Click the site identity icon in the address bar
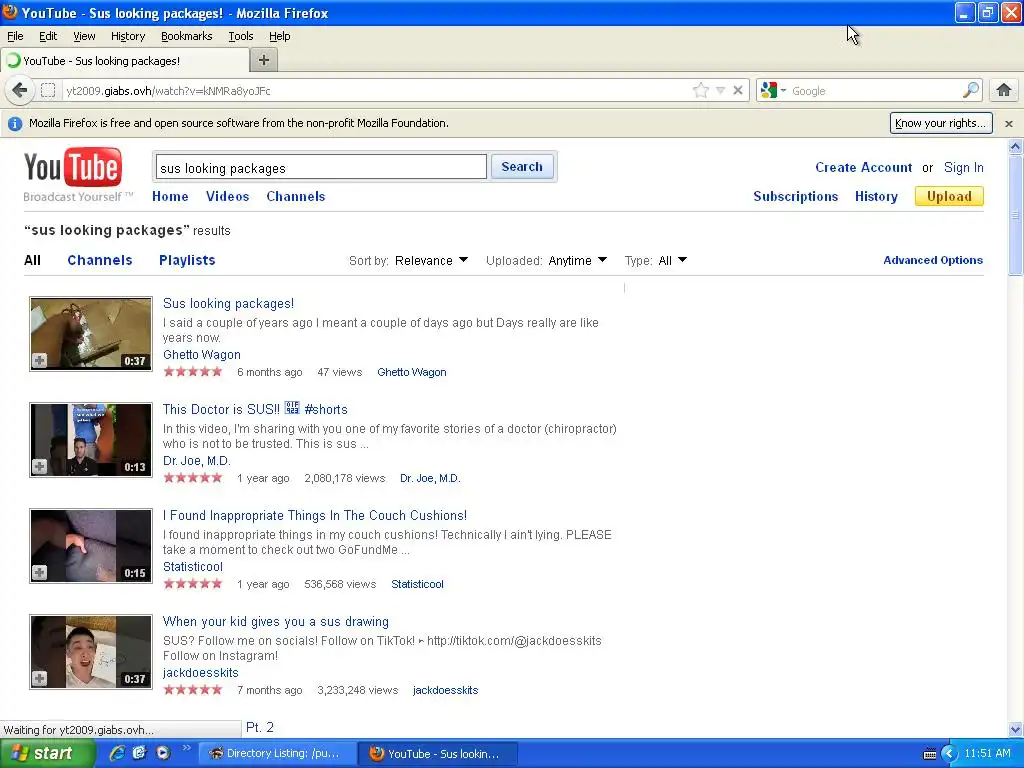 point(48,90)
